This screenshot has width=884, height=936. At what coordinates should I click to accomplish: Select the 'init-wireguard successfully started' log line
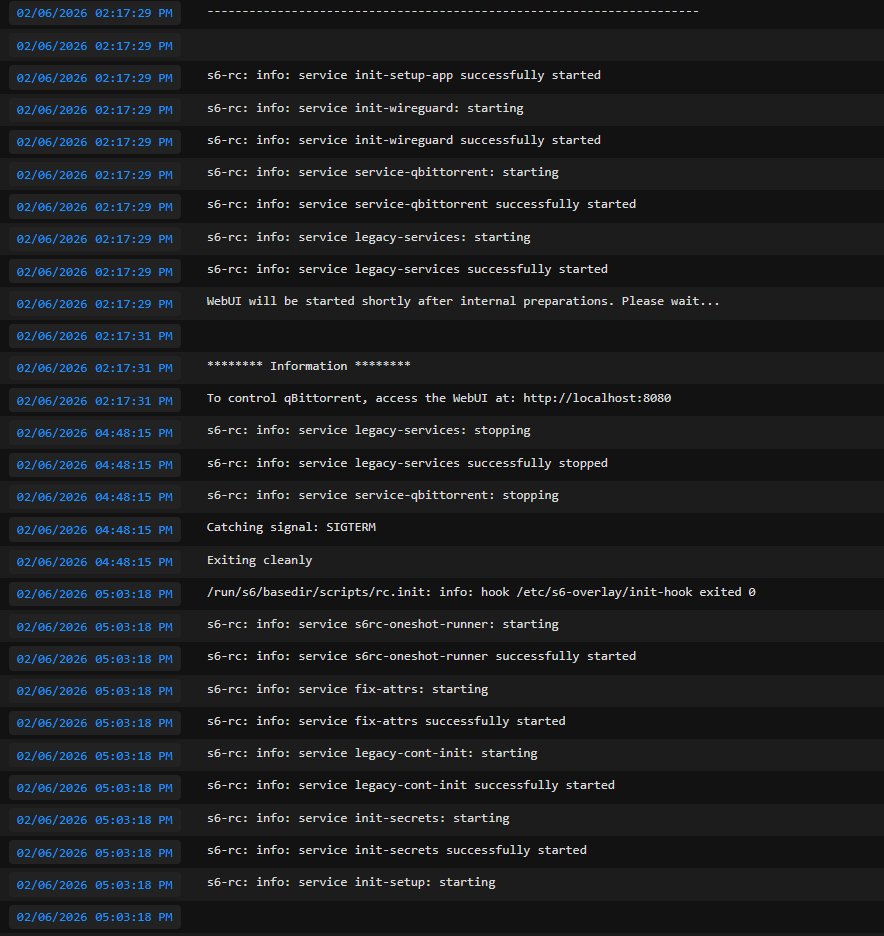click(x=403, y=140)
